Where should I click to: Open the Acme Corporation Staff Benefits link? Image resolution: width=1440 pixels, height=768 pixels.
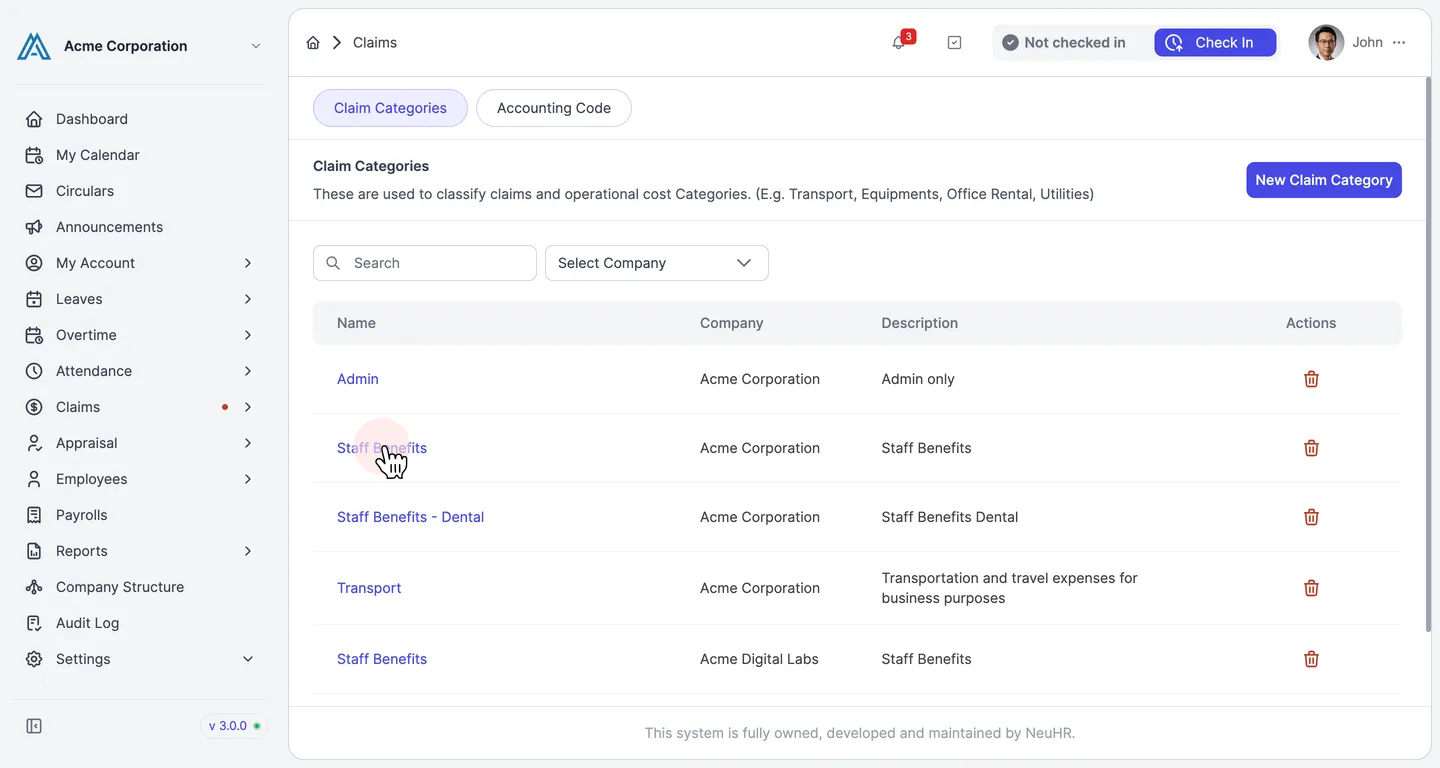[382, 448]
